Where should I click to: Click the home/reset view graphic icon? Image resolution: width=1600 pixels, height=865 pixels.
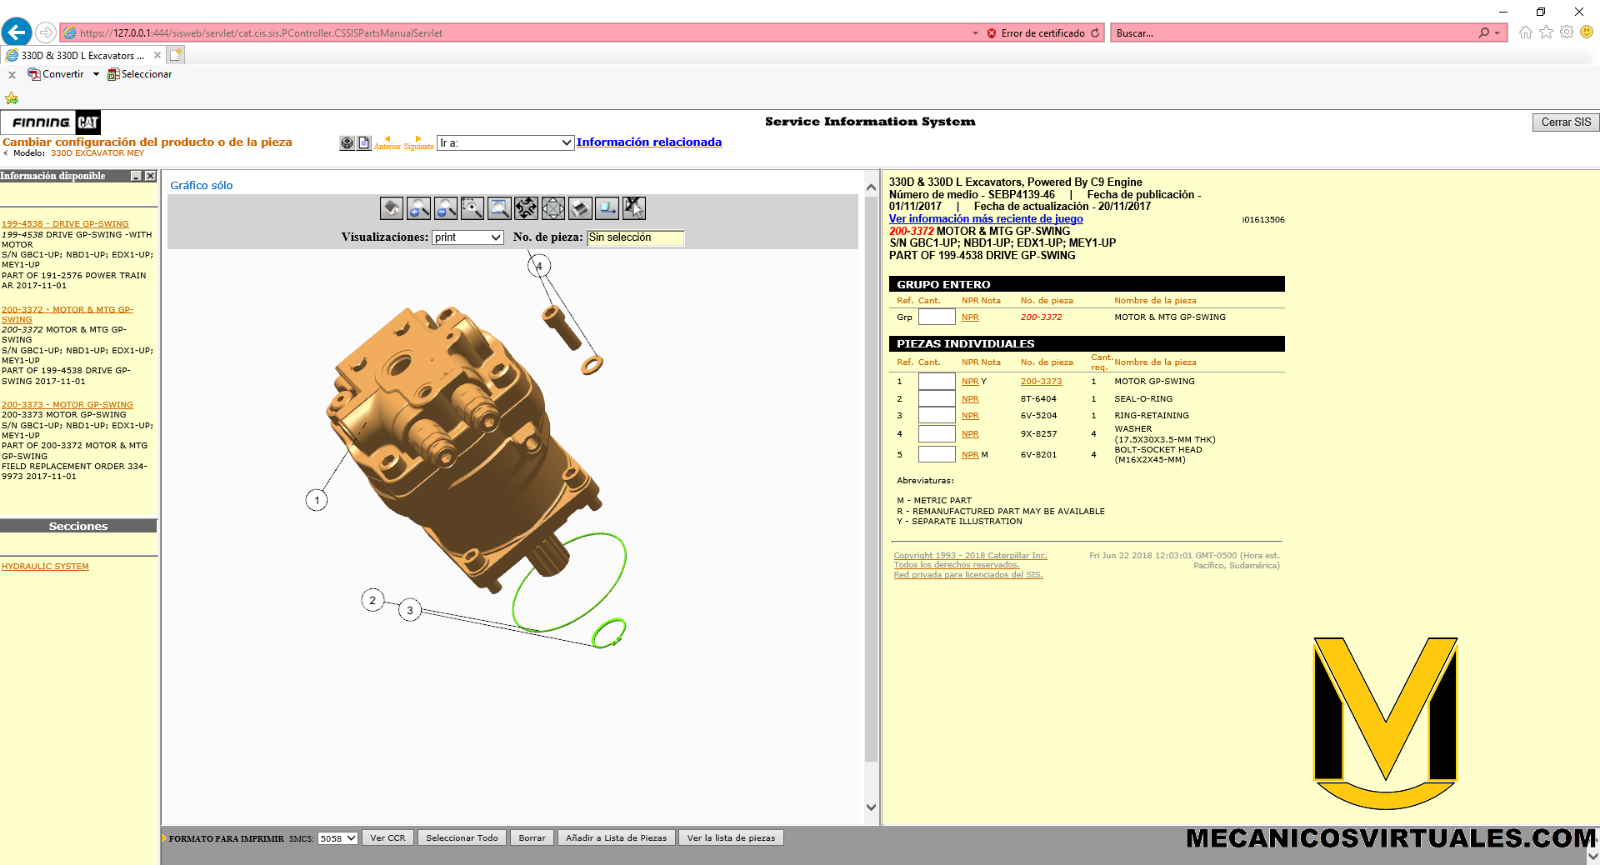(392, 208)
